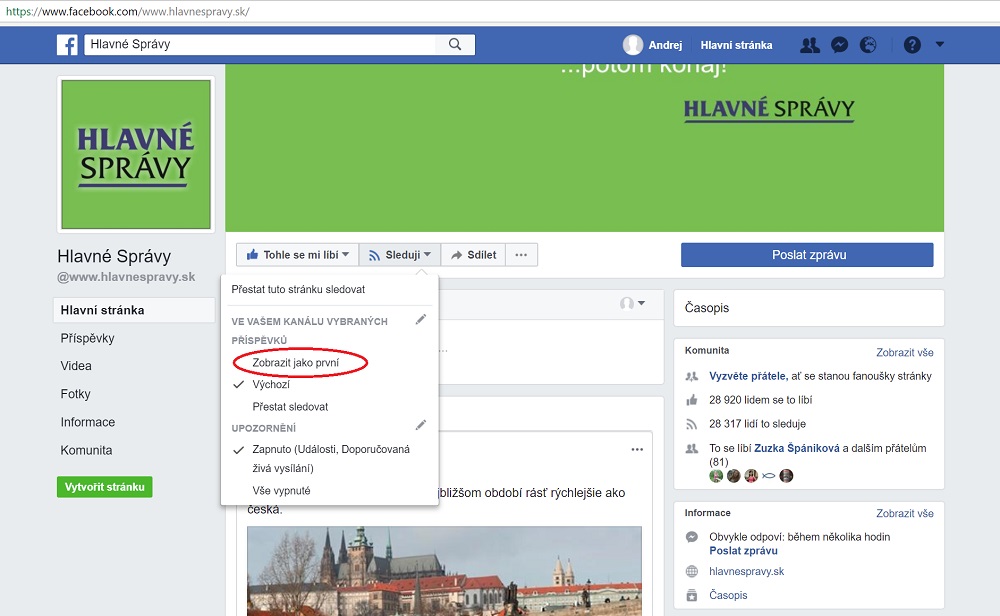Click the '@www.hlavnespravy.sk' page username
The height and width of the screenshot is (616, 1000).
126,277
